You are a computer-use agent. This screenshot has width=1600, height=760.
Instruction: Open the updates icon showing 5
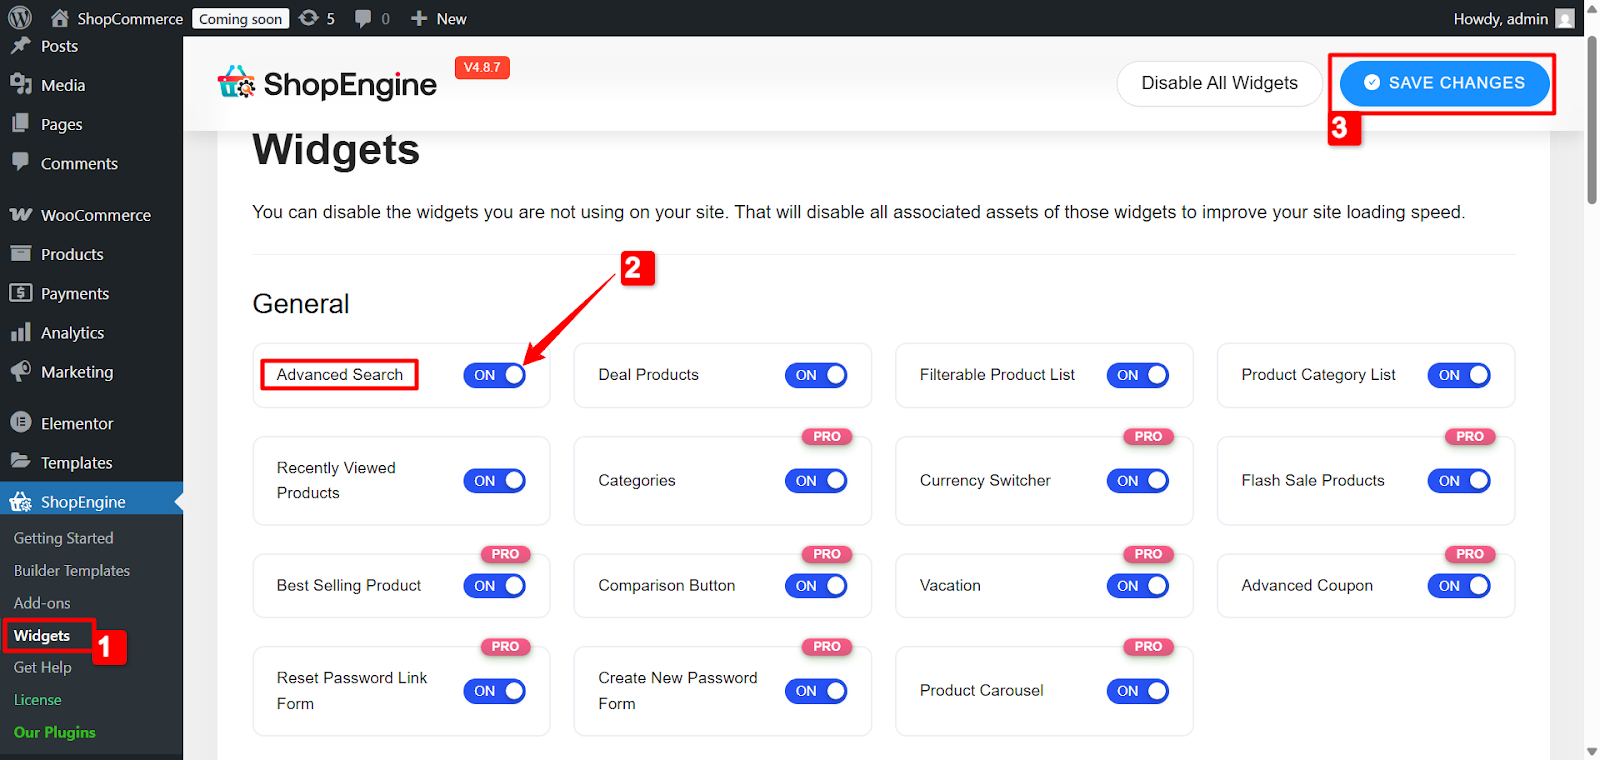click(x=309, y=18)
